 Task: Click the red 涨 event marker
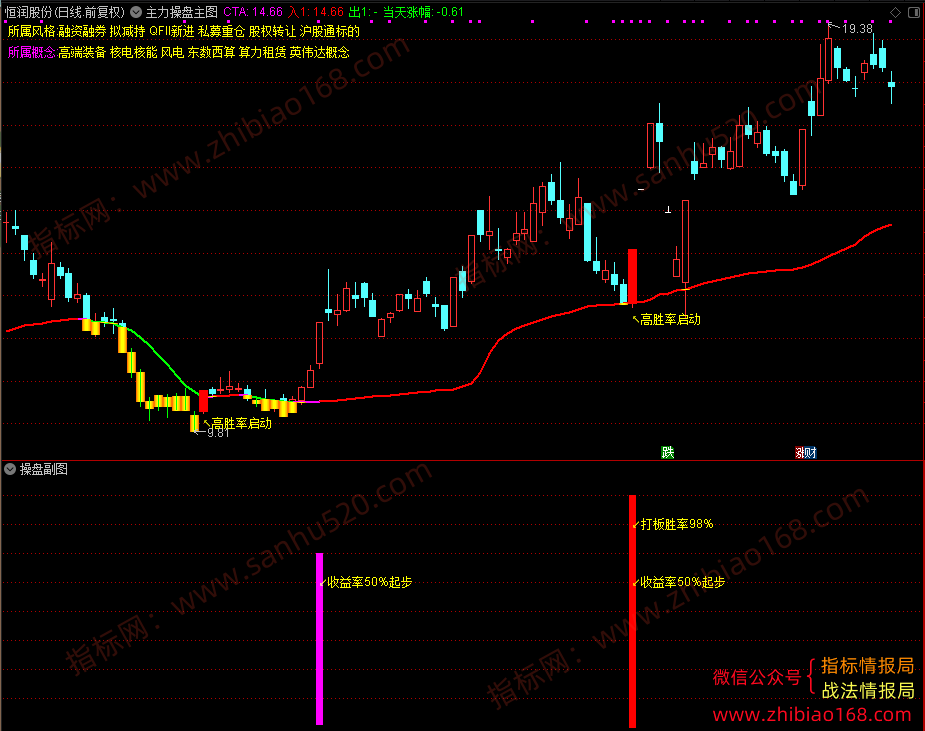click(x=799, y=453)
